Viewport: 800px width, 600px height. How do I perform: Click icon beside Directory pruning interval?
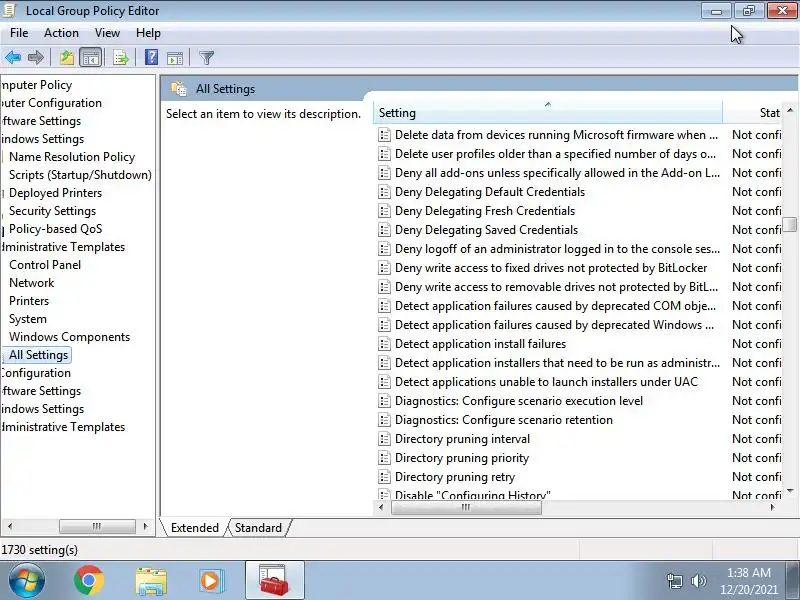[384, 439]
